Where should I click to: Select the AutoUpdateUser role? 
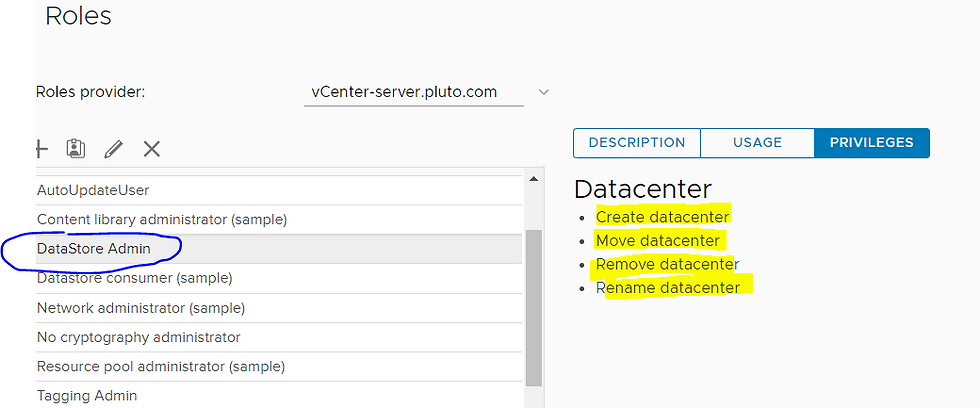93,190
